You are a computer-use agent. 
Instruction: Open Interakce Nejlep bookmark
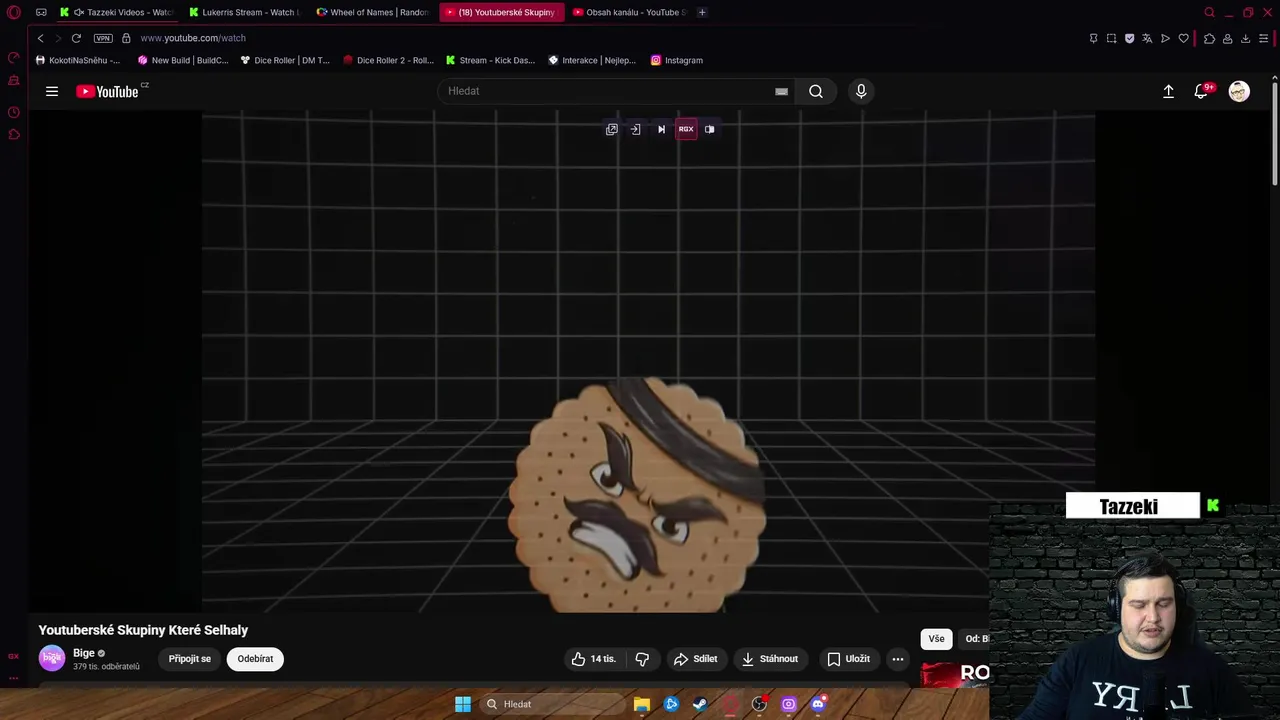(592, 60)
